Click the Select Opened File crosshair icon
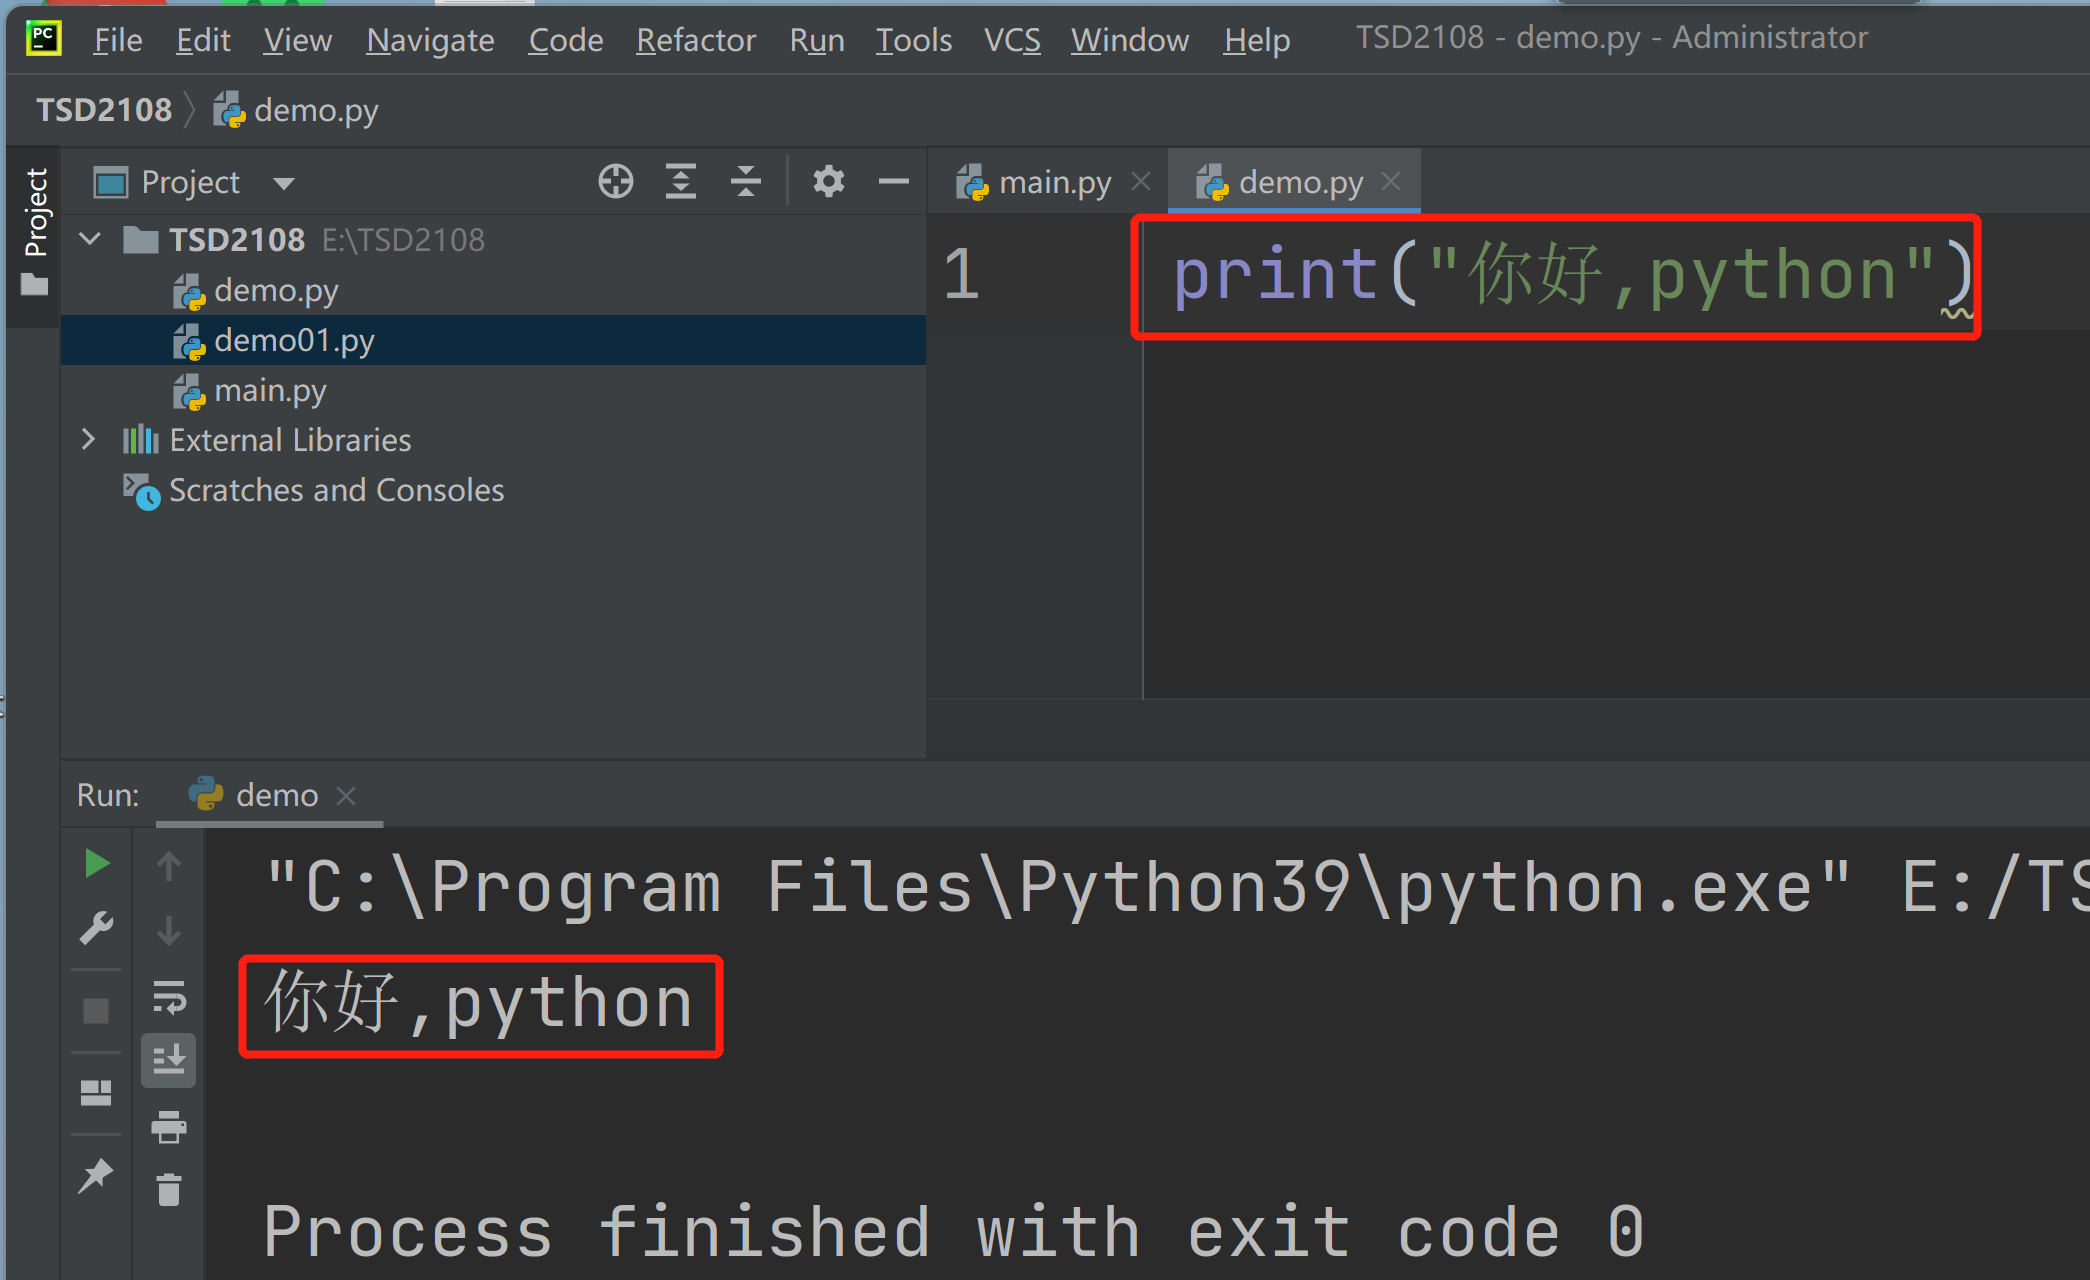This screenshot has height=1280, width=2090. 616,182
